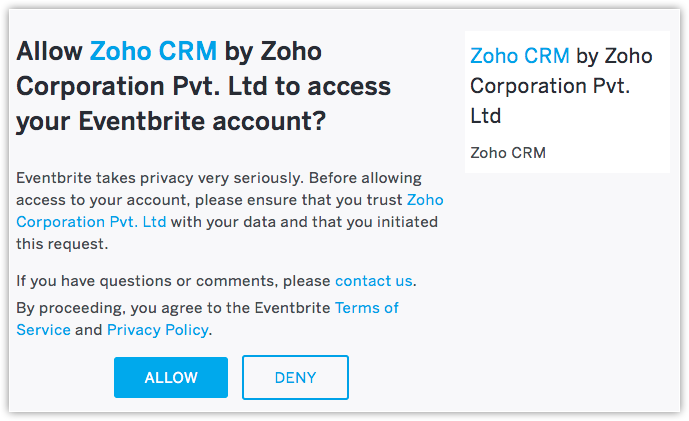
Task: Click the small gray Zoho CRM description text
Action: [507, 153]
